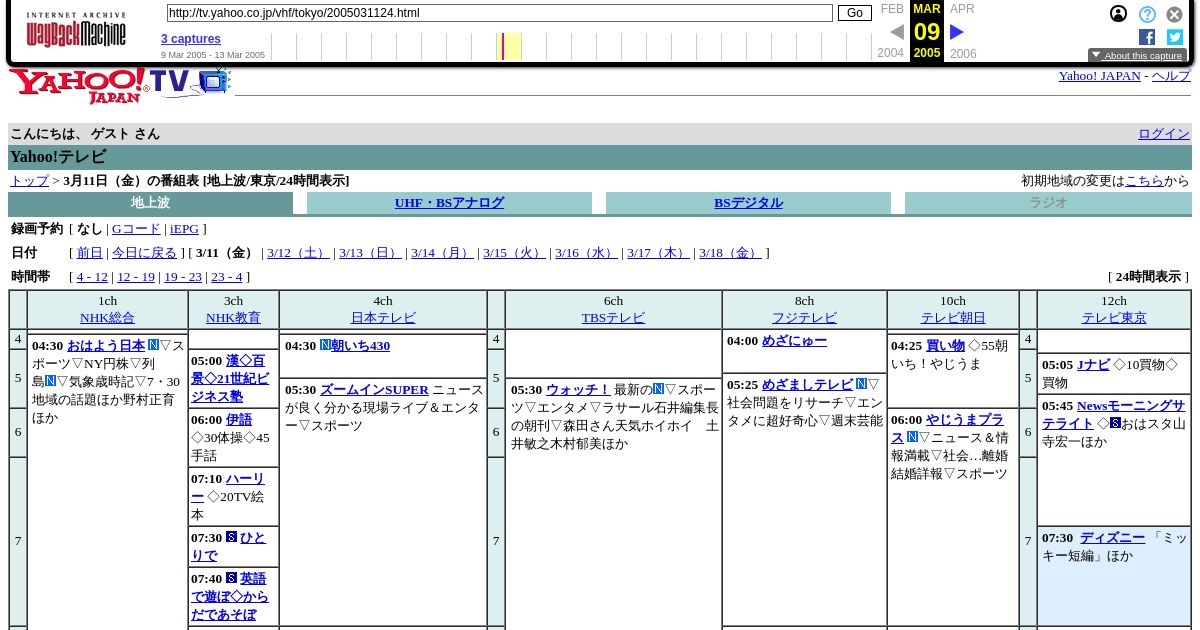Go to previous capture arrow
Viewport: 1200px width, 630px height.
pyautogui.click(x=897, y=32)
